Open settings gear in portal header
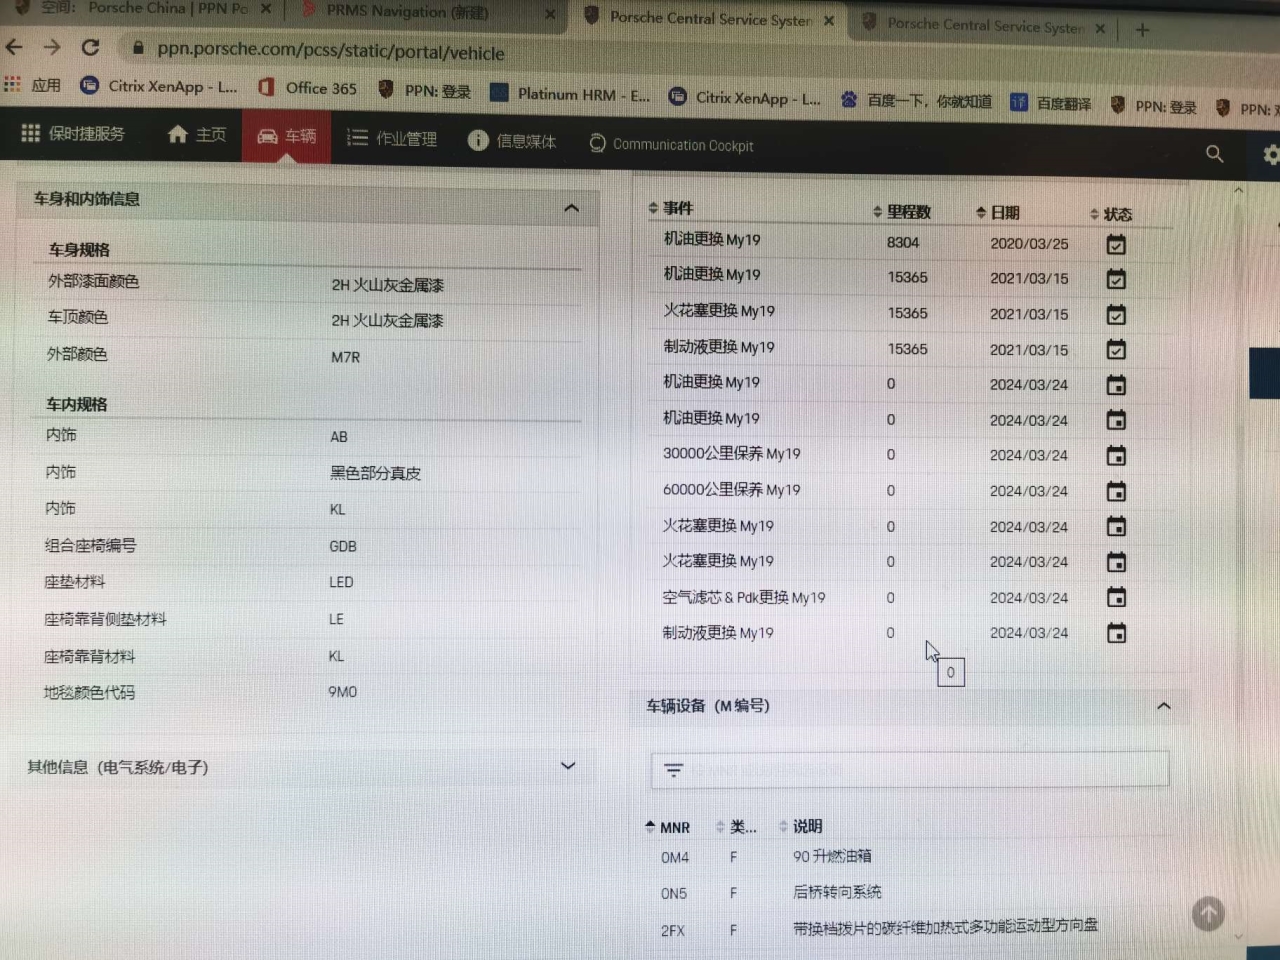Image resolution: width=1280 pixels, height=960 pixels. pos(1271,155)
